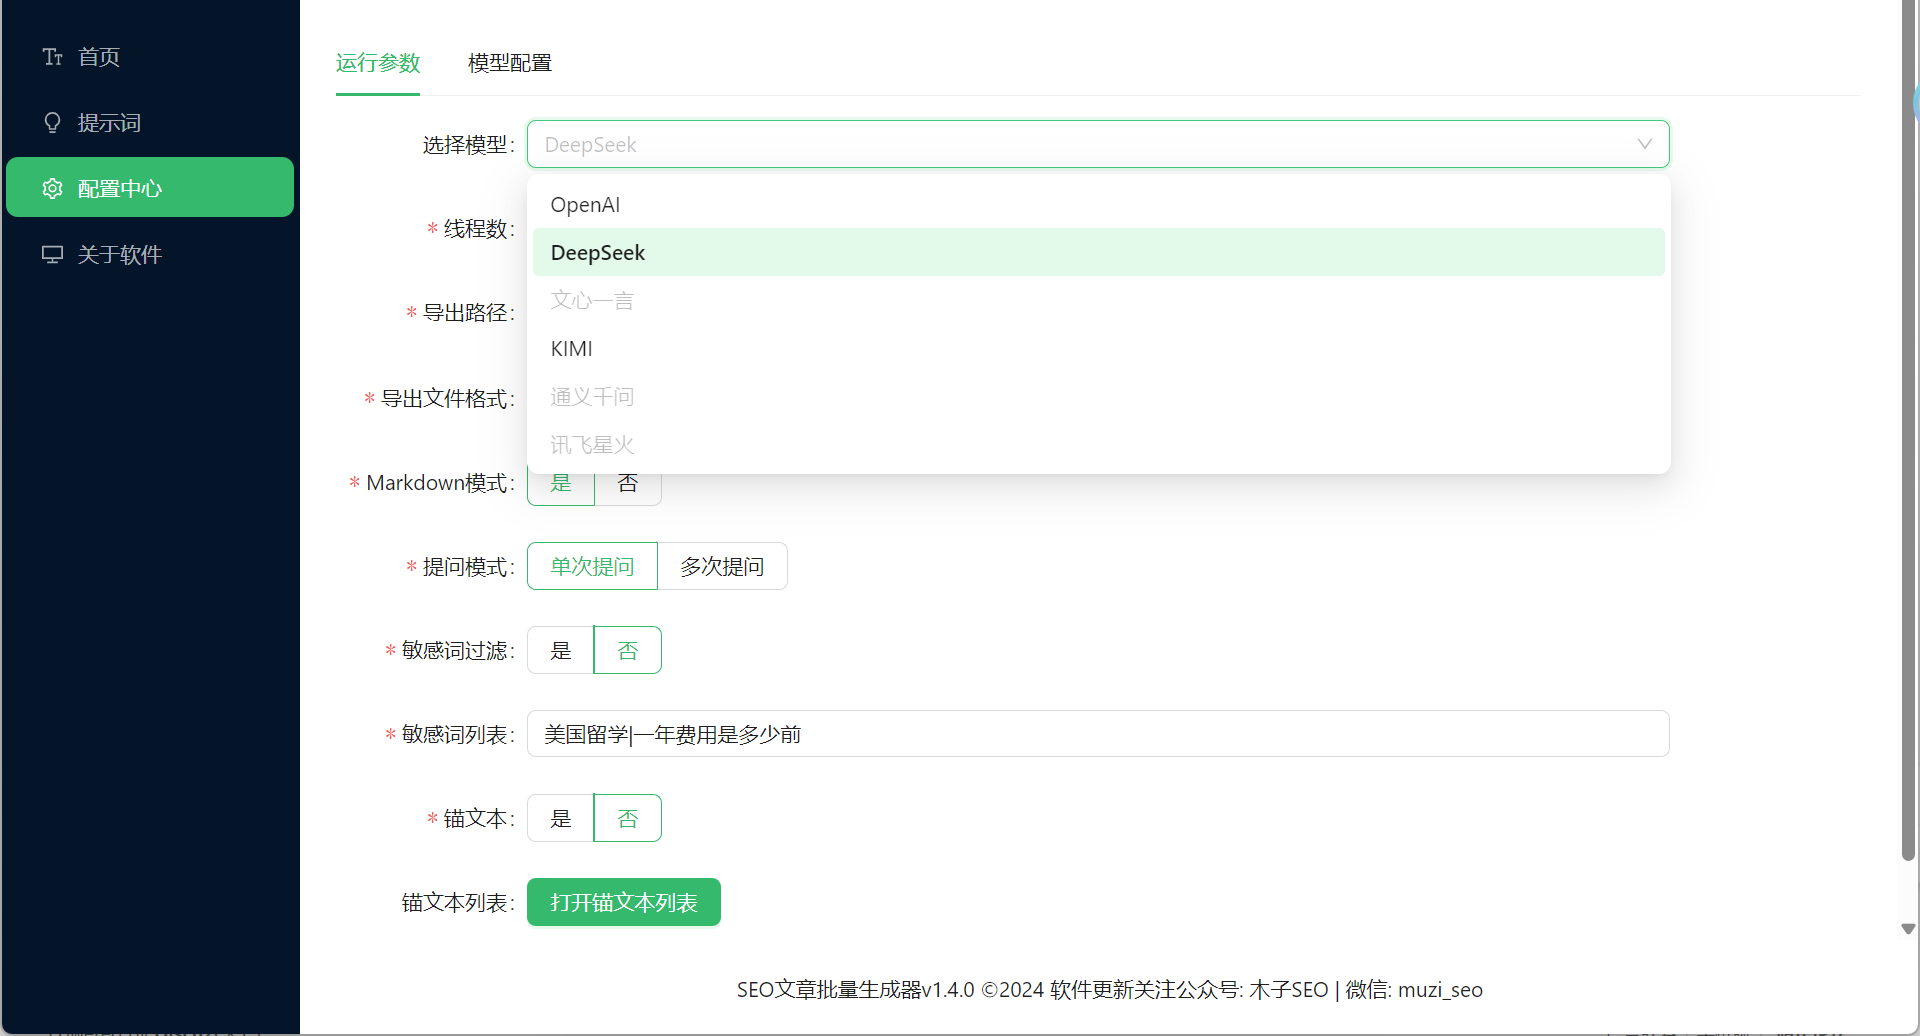Open the 首页 sidebar menu item
Screen dimensions: 1920x1036
[150, 57]
